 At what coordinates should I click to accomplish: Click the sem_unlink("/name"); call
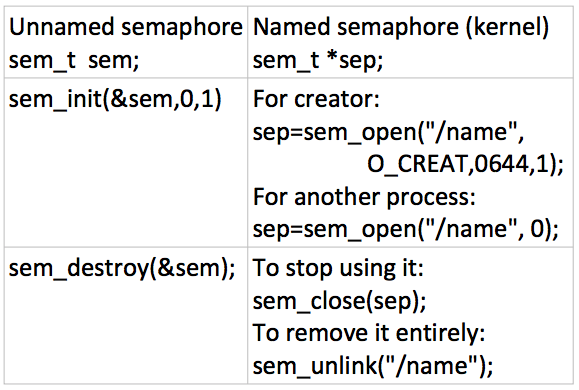[x=373, y=366]
